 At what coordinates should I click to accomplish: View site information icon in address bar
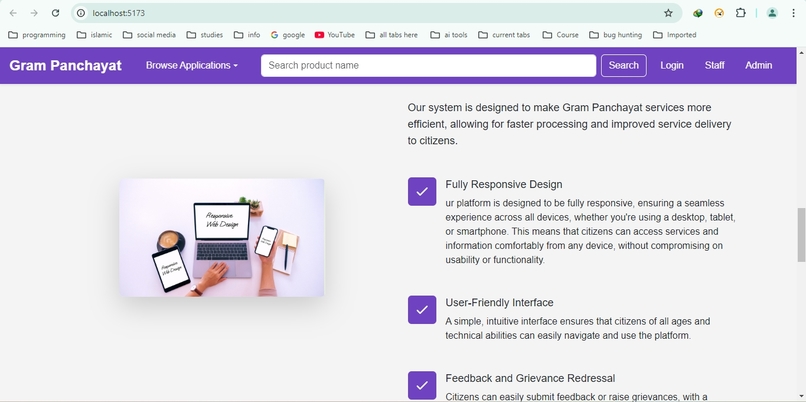click(81, 13)
